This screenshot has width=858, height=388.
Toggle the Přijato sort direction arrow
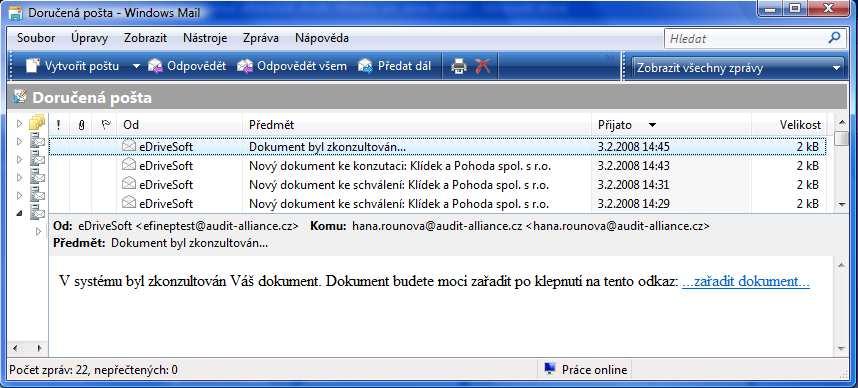click(x=652, y=125)
